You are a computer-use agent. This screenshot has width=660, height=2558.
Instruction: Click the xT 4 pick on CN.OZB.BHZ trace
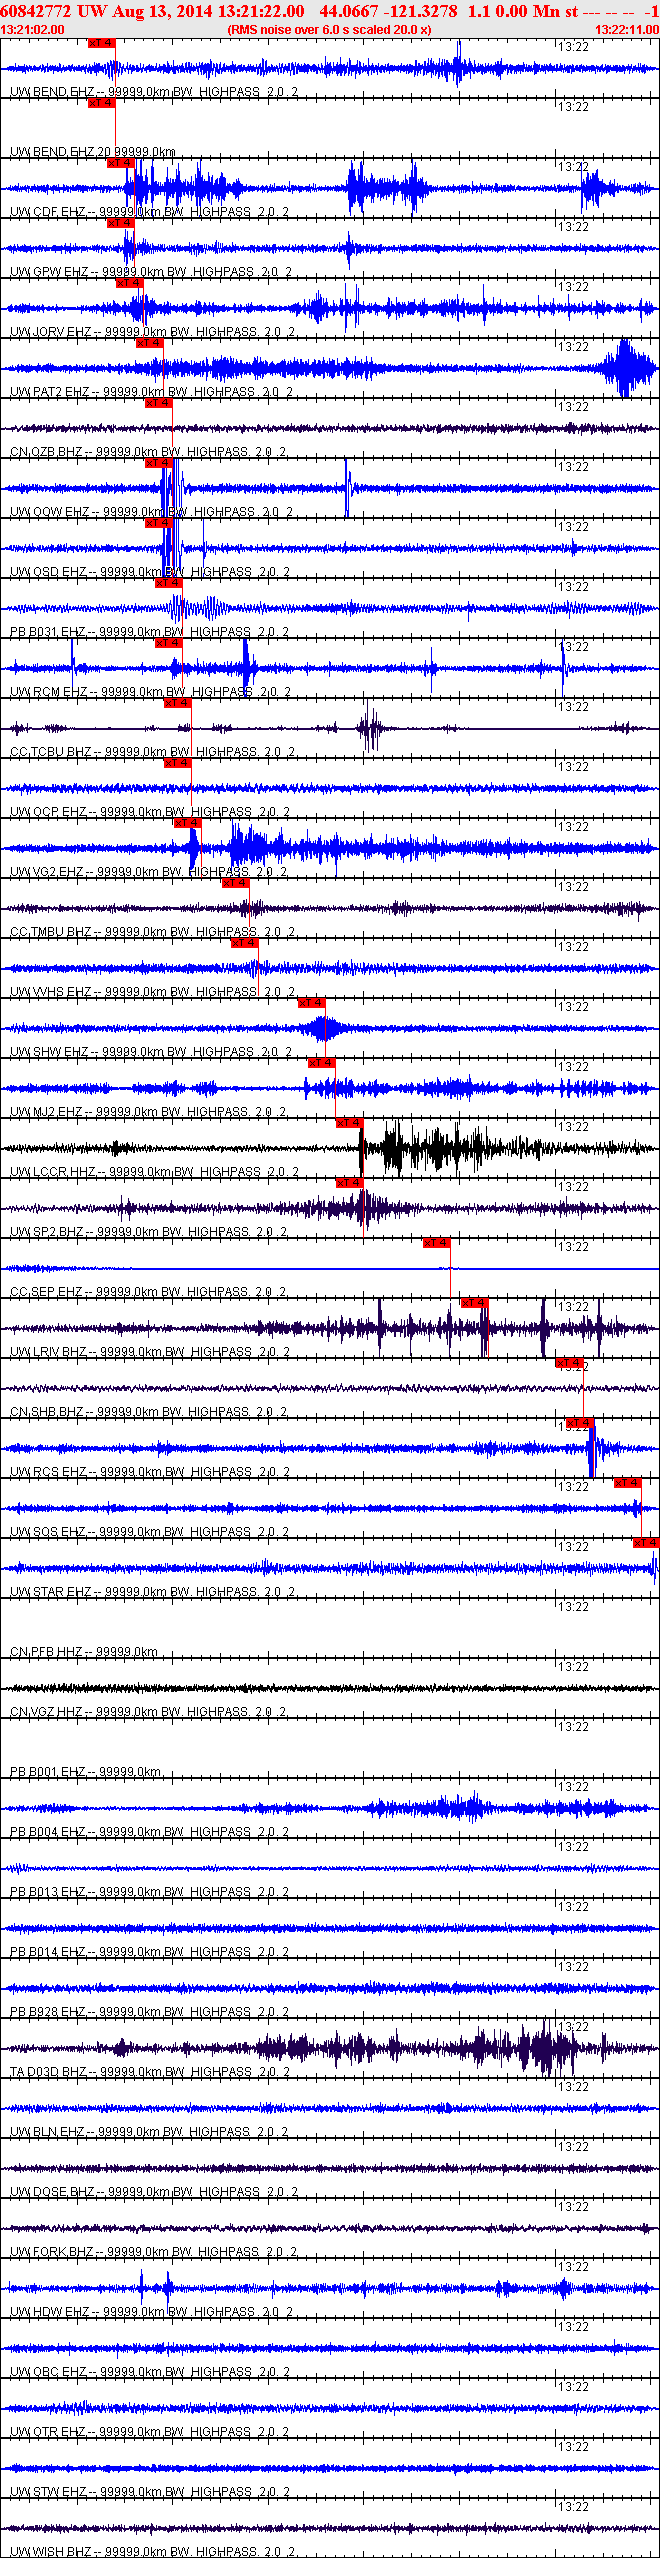tap(159, 403)
